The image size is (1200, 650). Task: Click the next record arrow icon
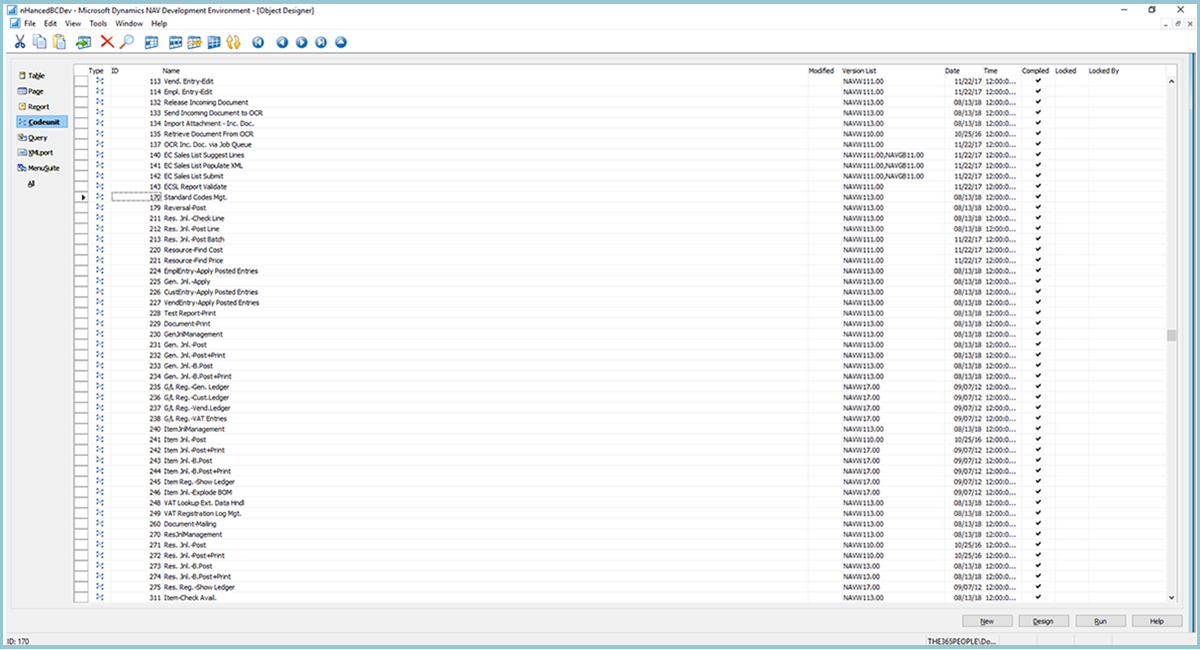point(301,42)
